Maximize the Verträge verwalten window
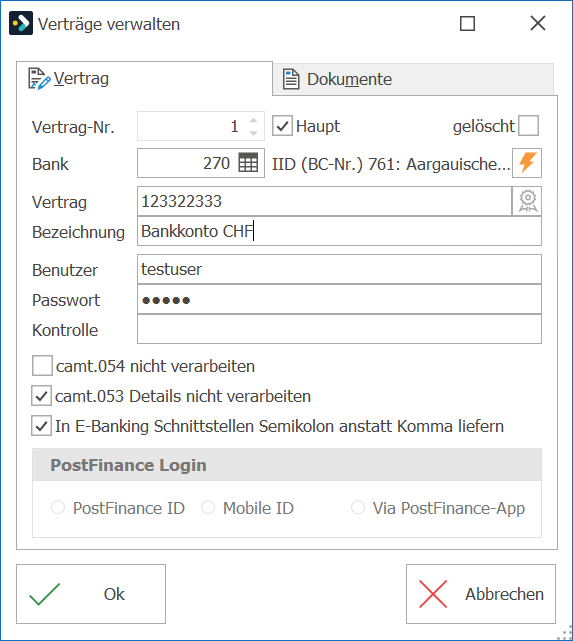 tap(467, 24)
